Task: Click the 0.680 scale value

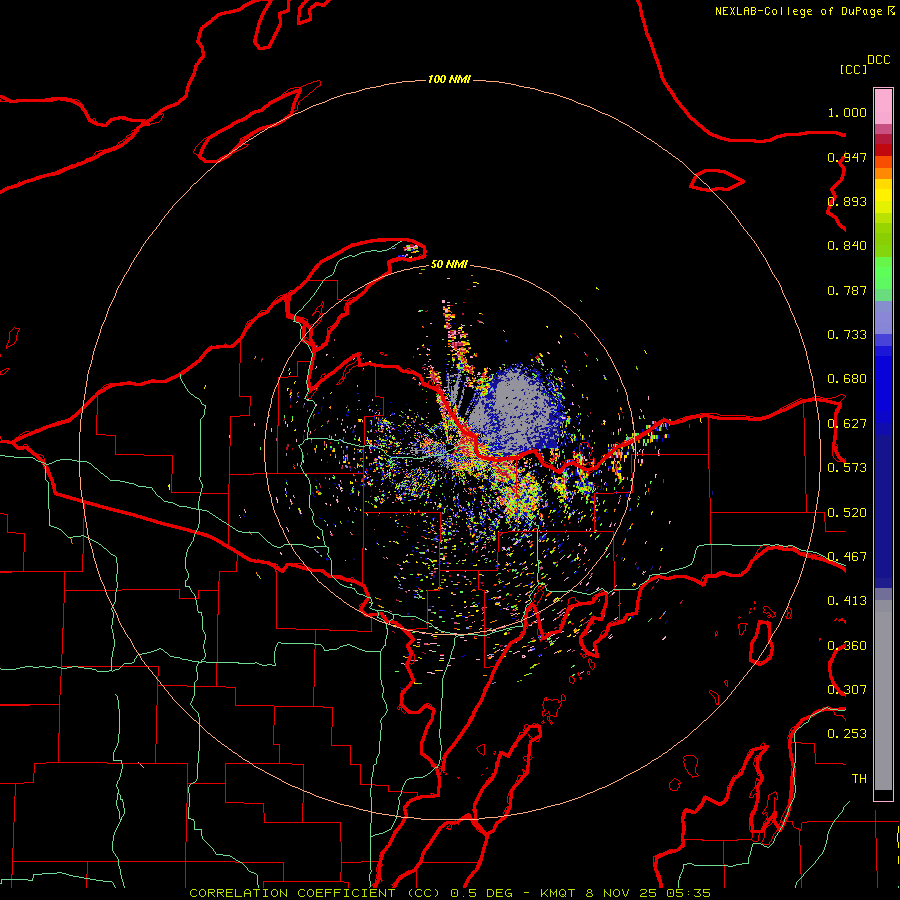Action: coord(847,379)
